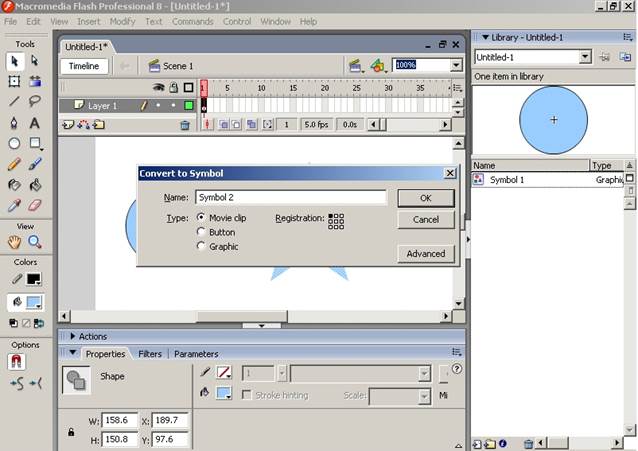
Task: Collapse the Library panel triangle
Action: click(485, 37)
